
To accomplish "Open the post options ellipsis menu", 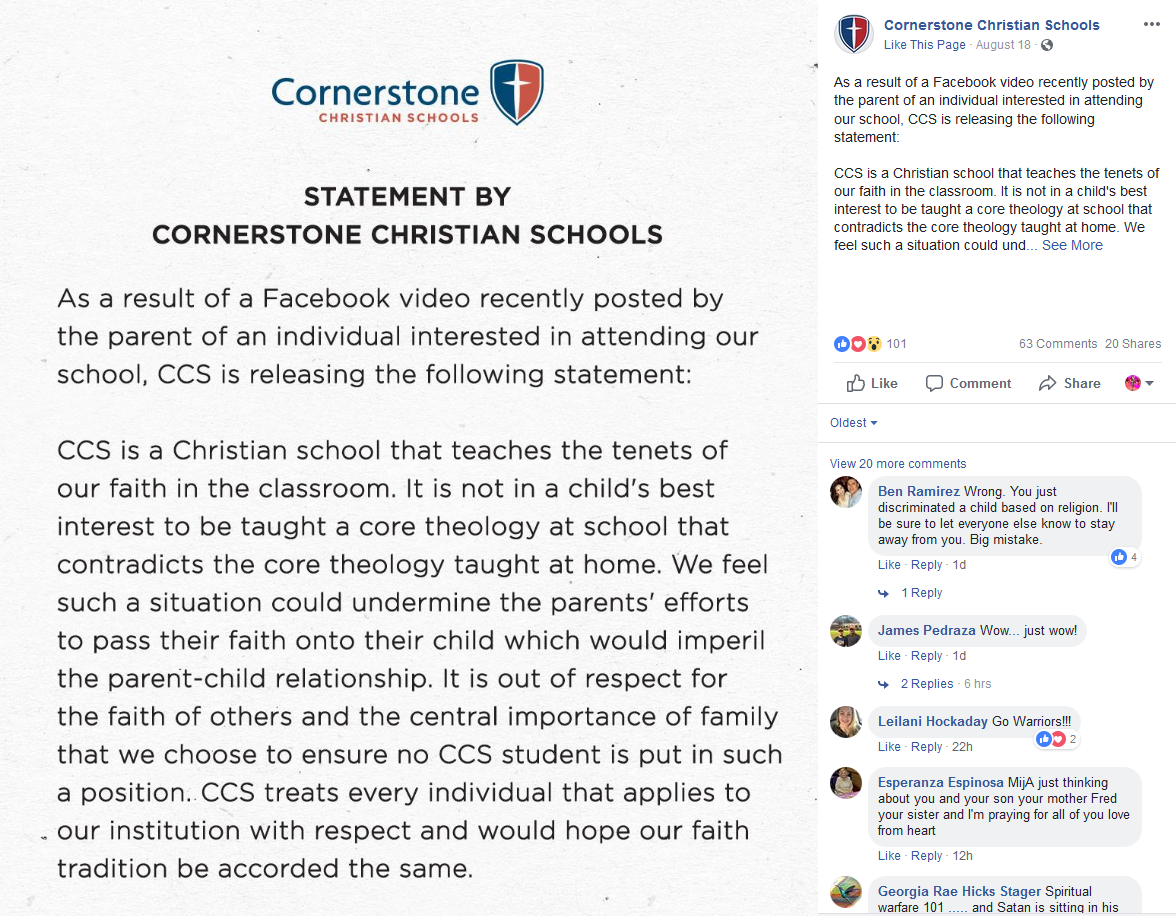I will tap(1151, 25).
